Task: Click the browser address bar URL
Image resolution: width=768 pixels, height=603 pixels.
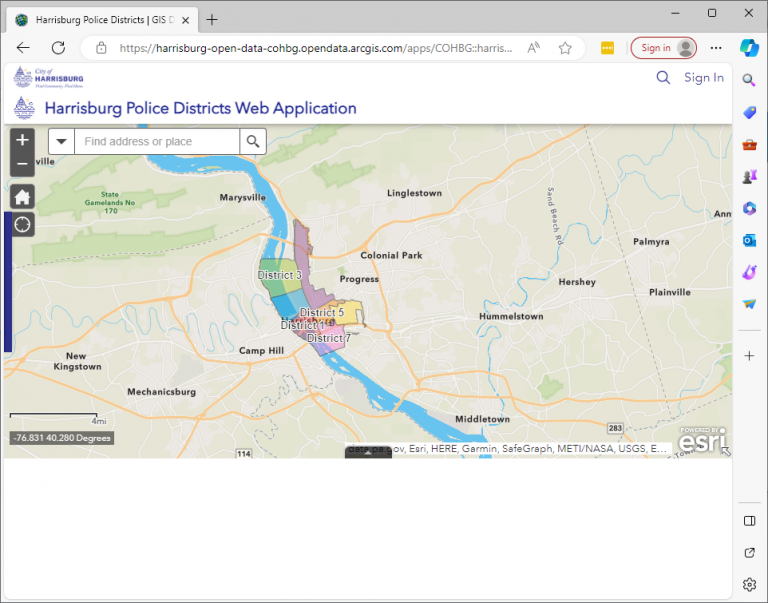Action: coord(315,48)
